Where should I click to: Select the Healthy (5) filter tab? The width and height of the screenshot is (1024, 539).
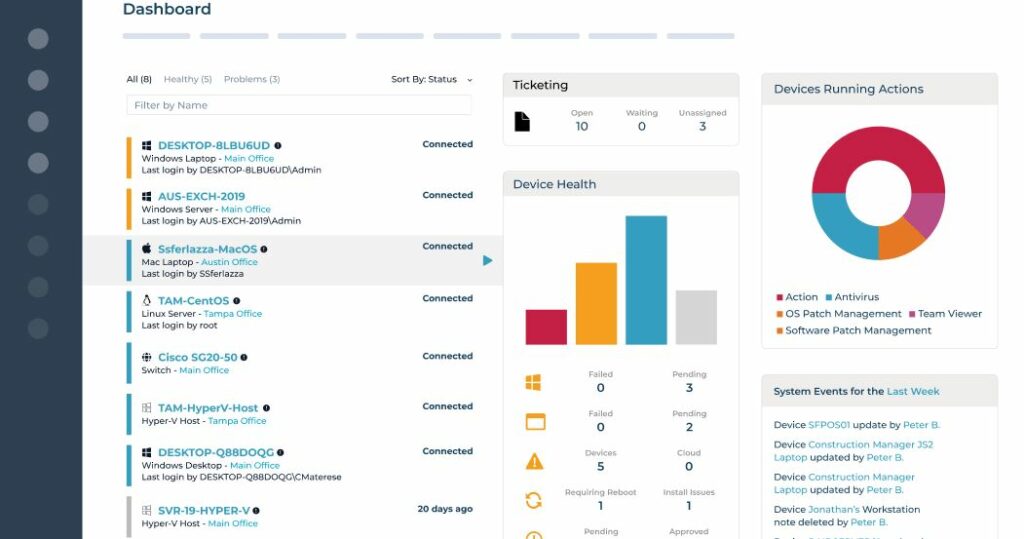tap(187, 79)
